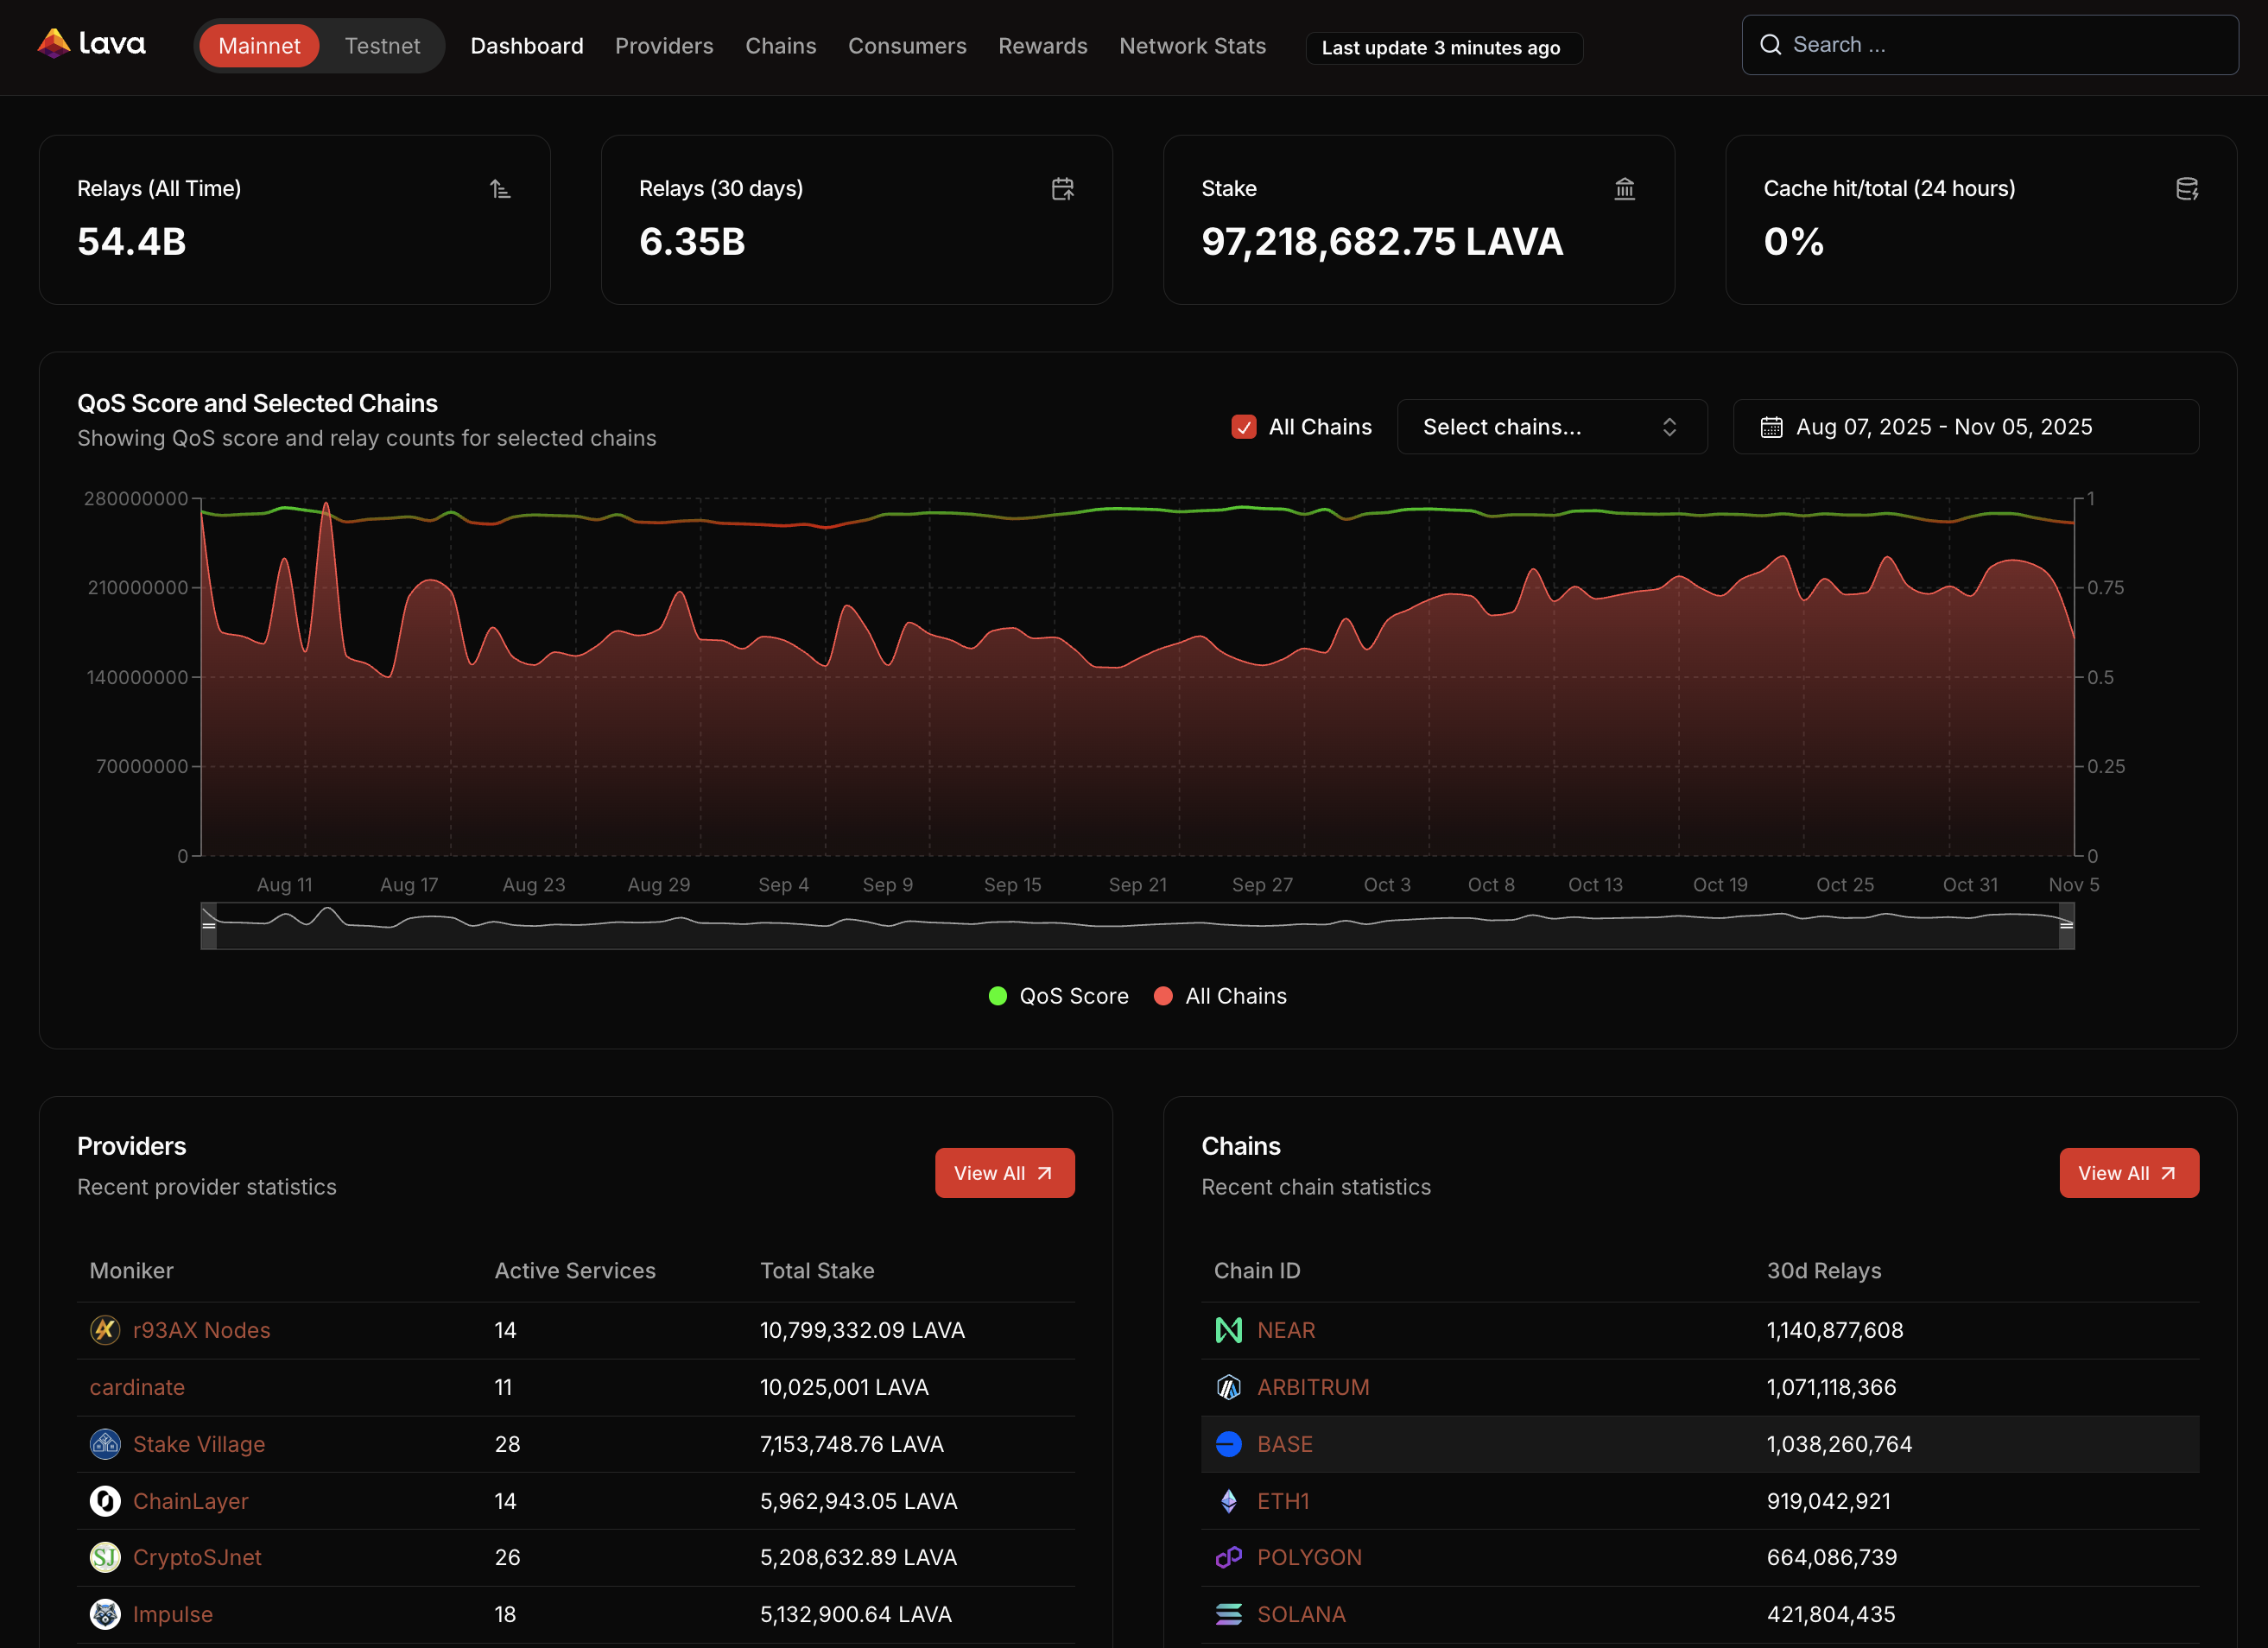Switch to the Consumers tab
This screenshot has width=2268, height=1648.
click(x=907, y=46)
